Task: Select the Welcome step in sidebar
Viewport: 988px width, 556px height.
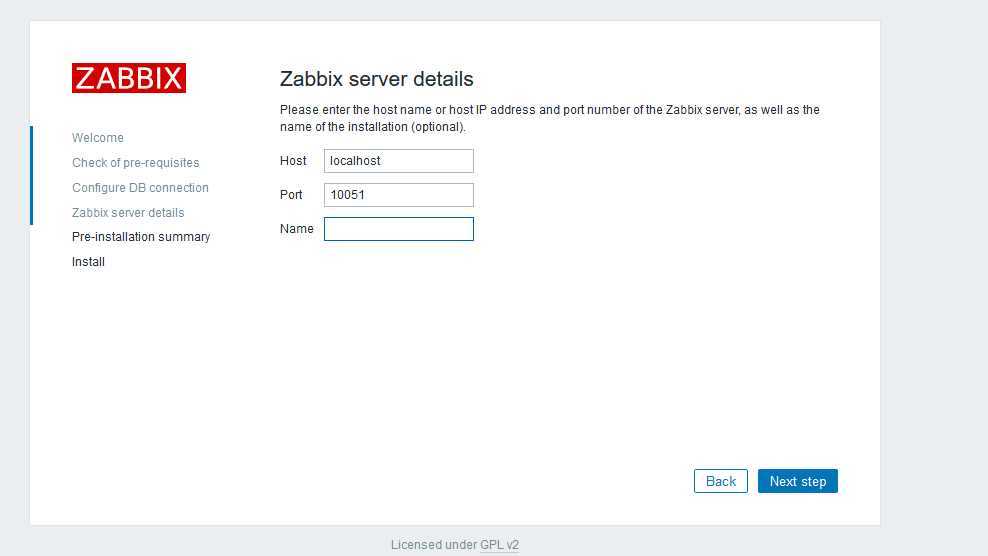Action: pyautogui.click(x=98, y=137)
